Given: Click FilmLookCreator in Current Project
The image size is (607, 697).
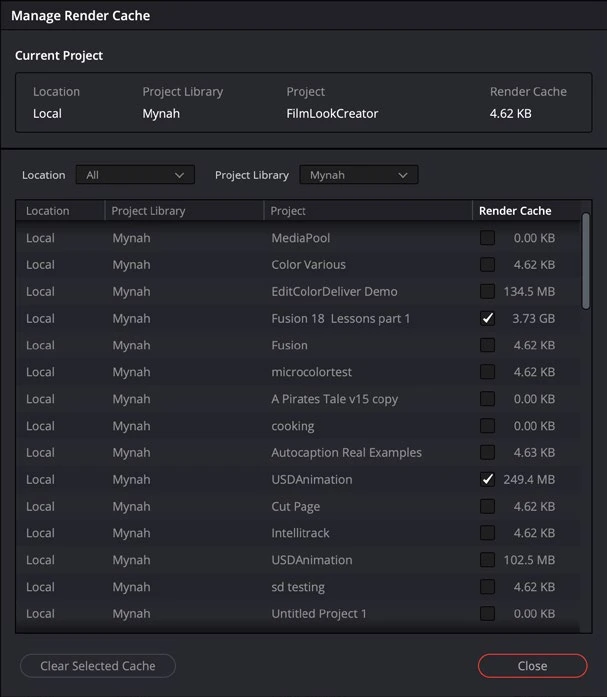Looking at the screenshot, I should 332,113.
